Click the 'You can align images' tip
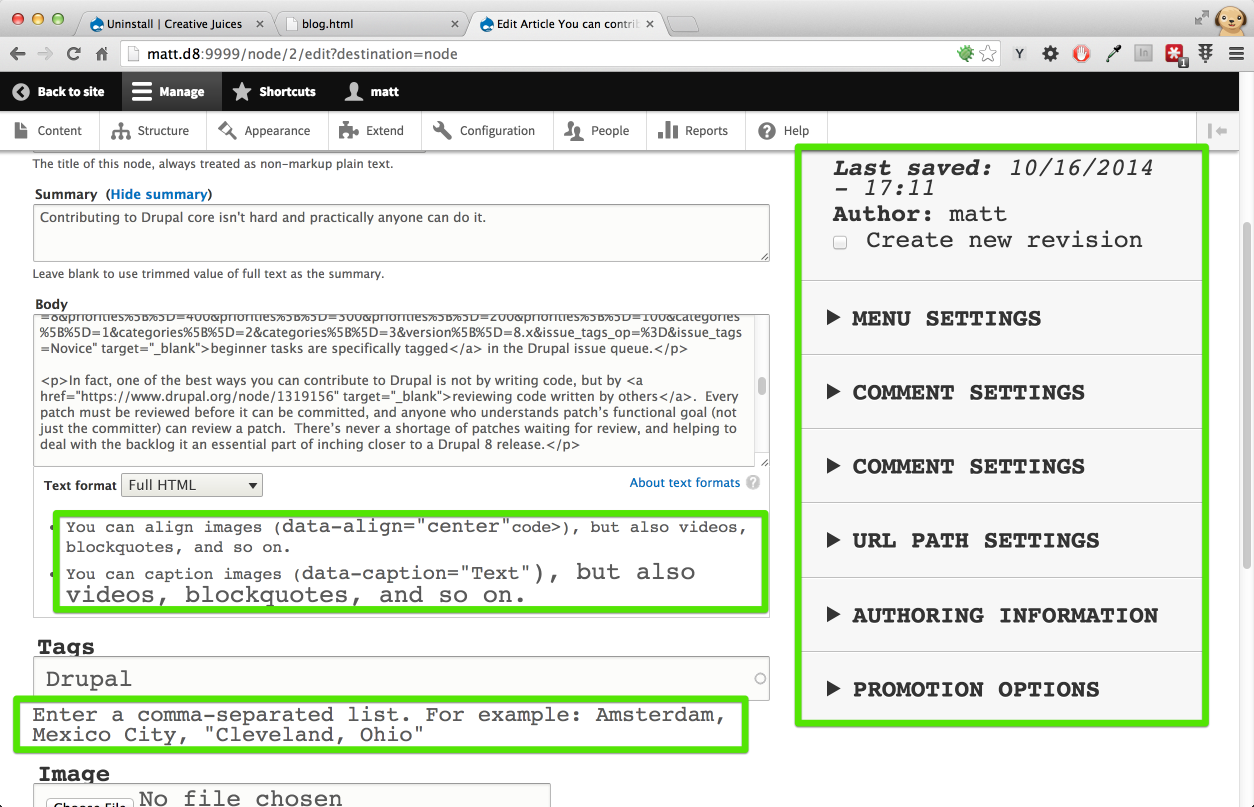The image size is (1254, 807). tap(406, 536)
